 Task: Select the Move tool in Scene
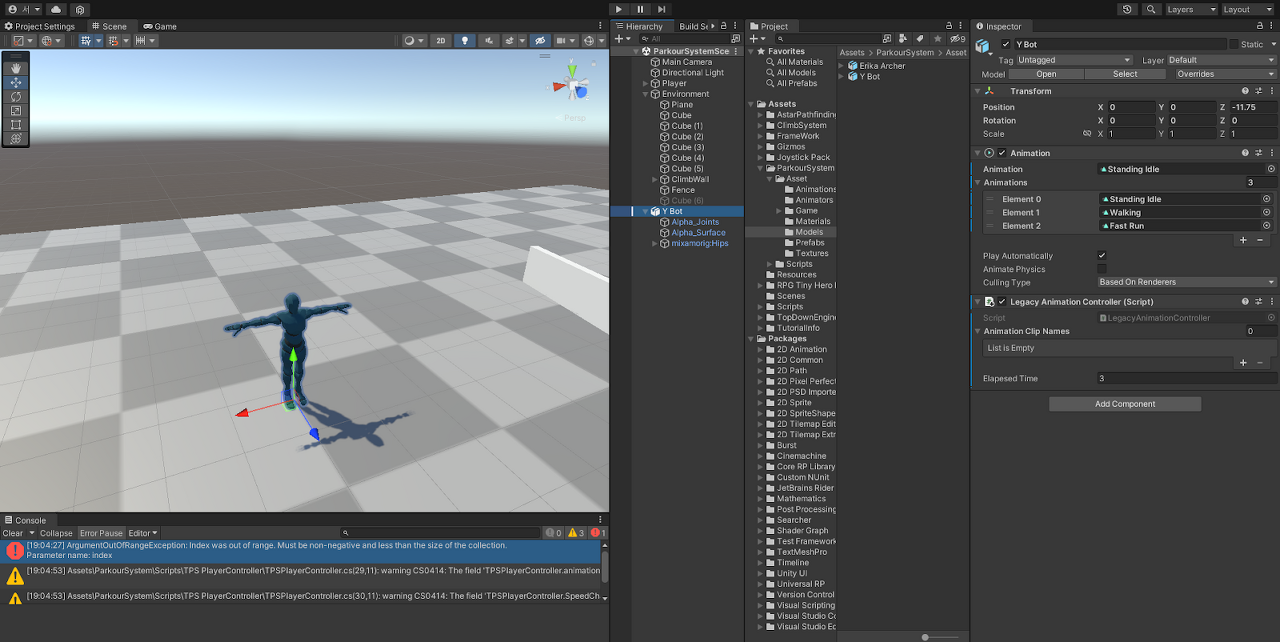tap(16, 82)
